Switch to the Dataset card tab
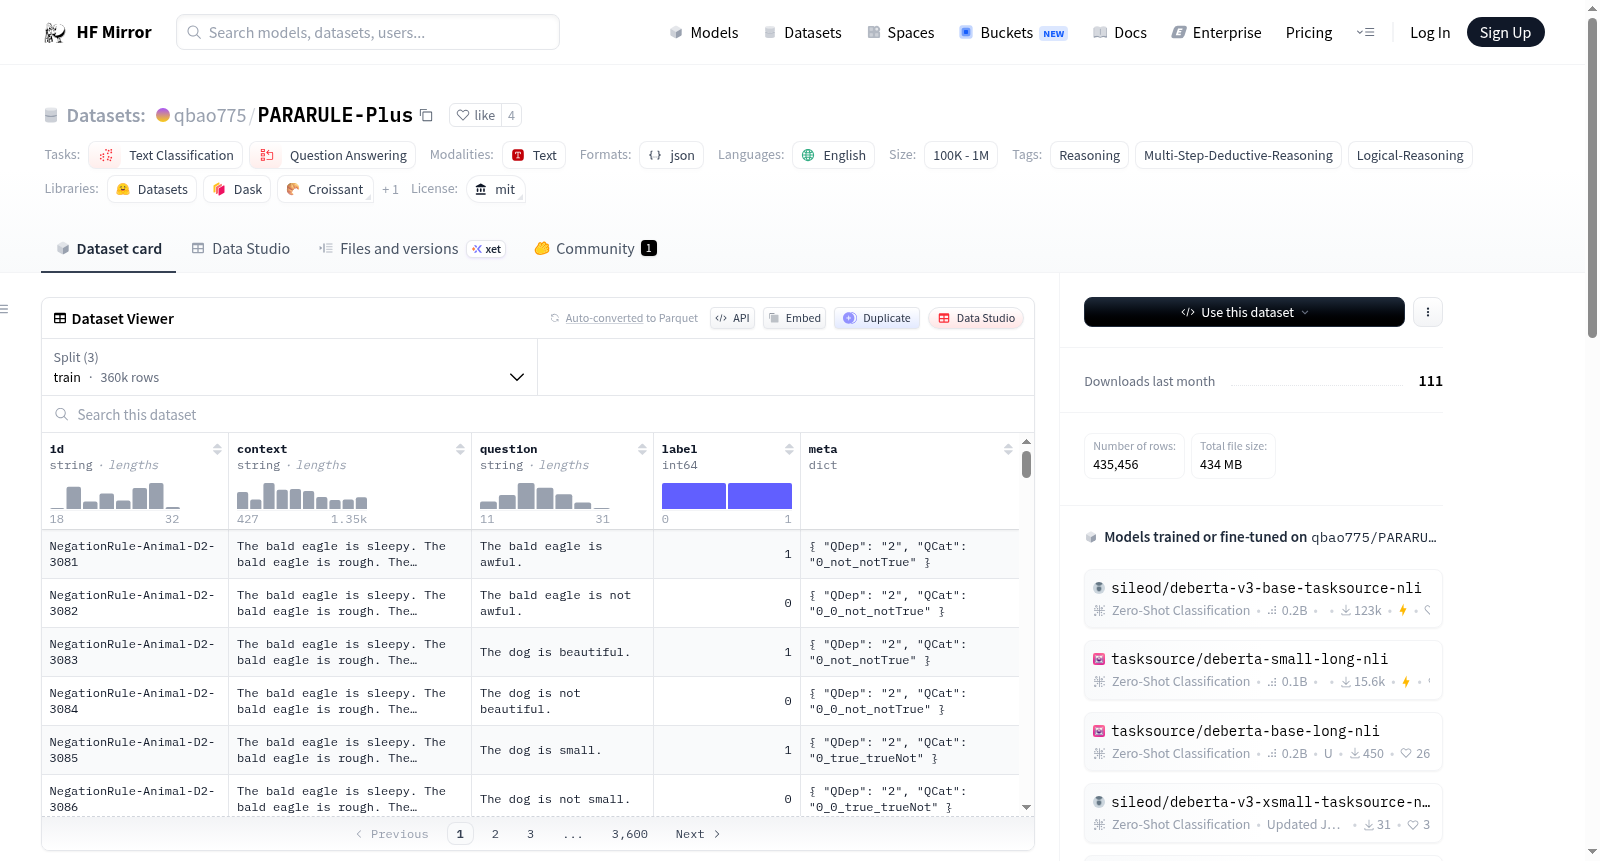 pos(109,249)
